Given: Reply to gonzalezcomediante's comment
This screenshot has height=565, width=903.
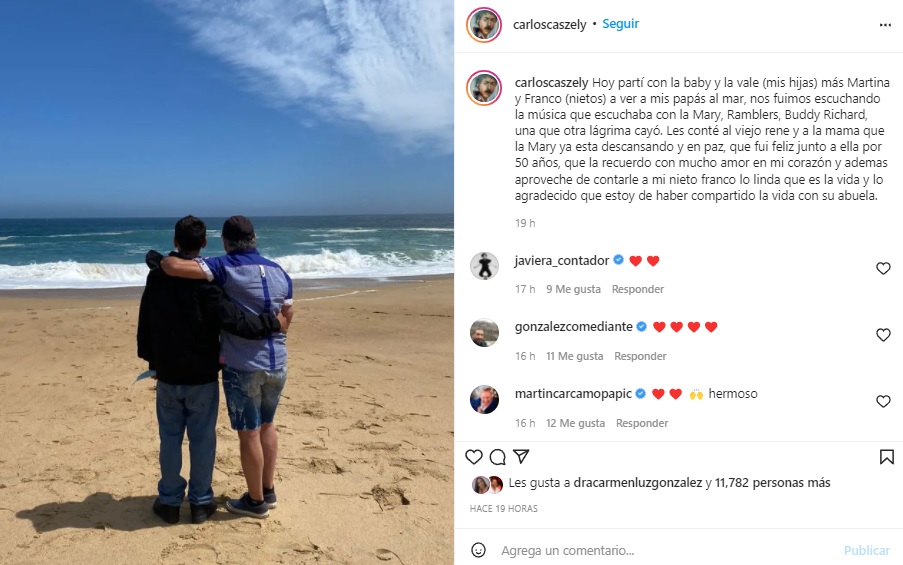Looking at the screenshot, I should tap(640, 356).
